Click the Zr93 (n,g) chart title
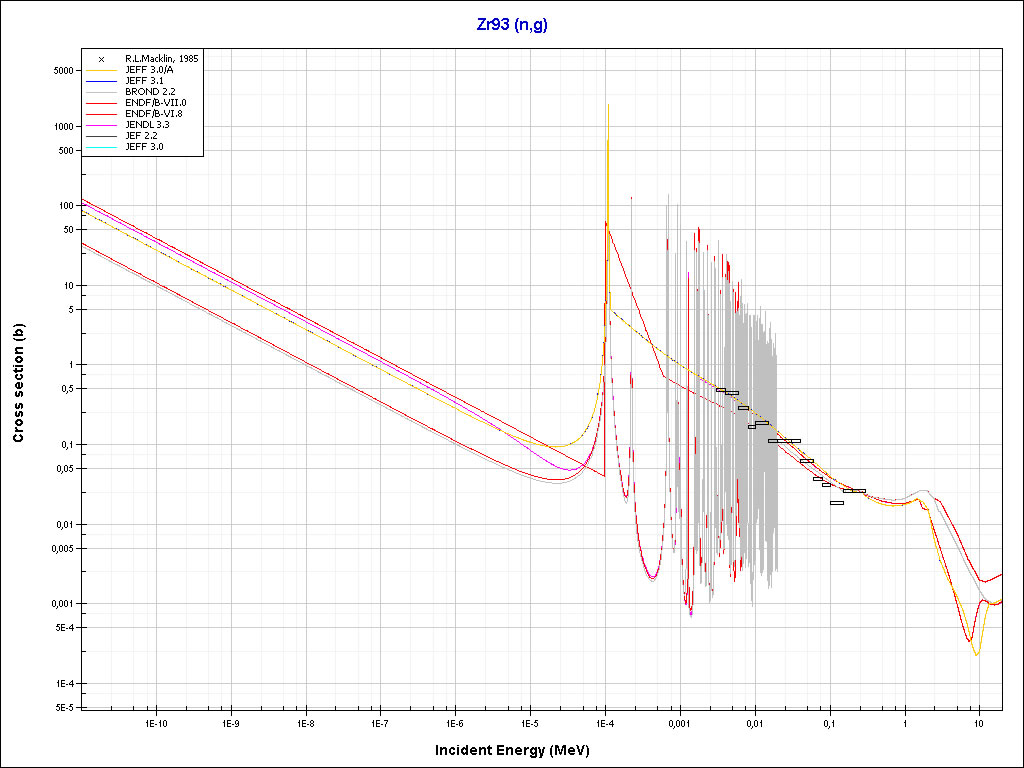The image size is (1024, 768). click(511, 25)
